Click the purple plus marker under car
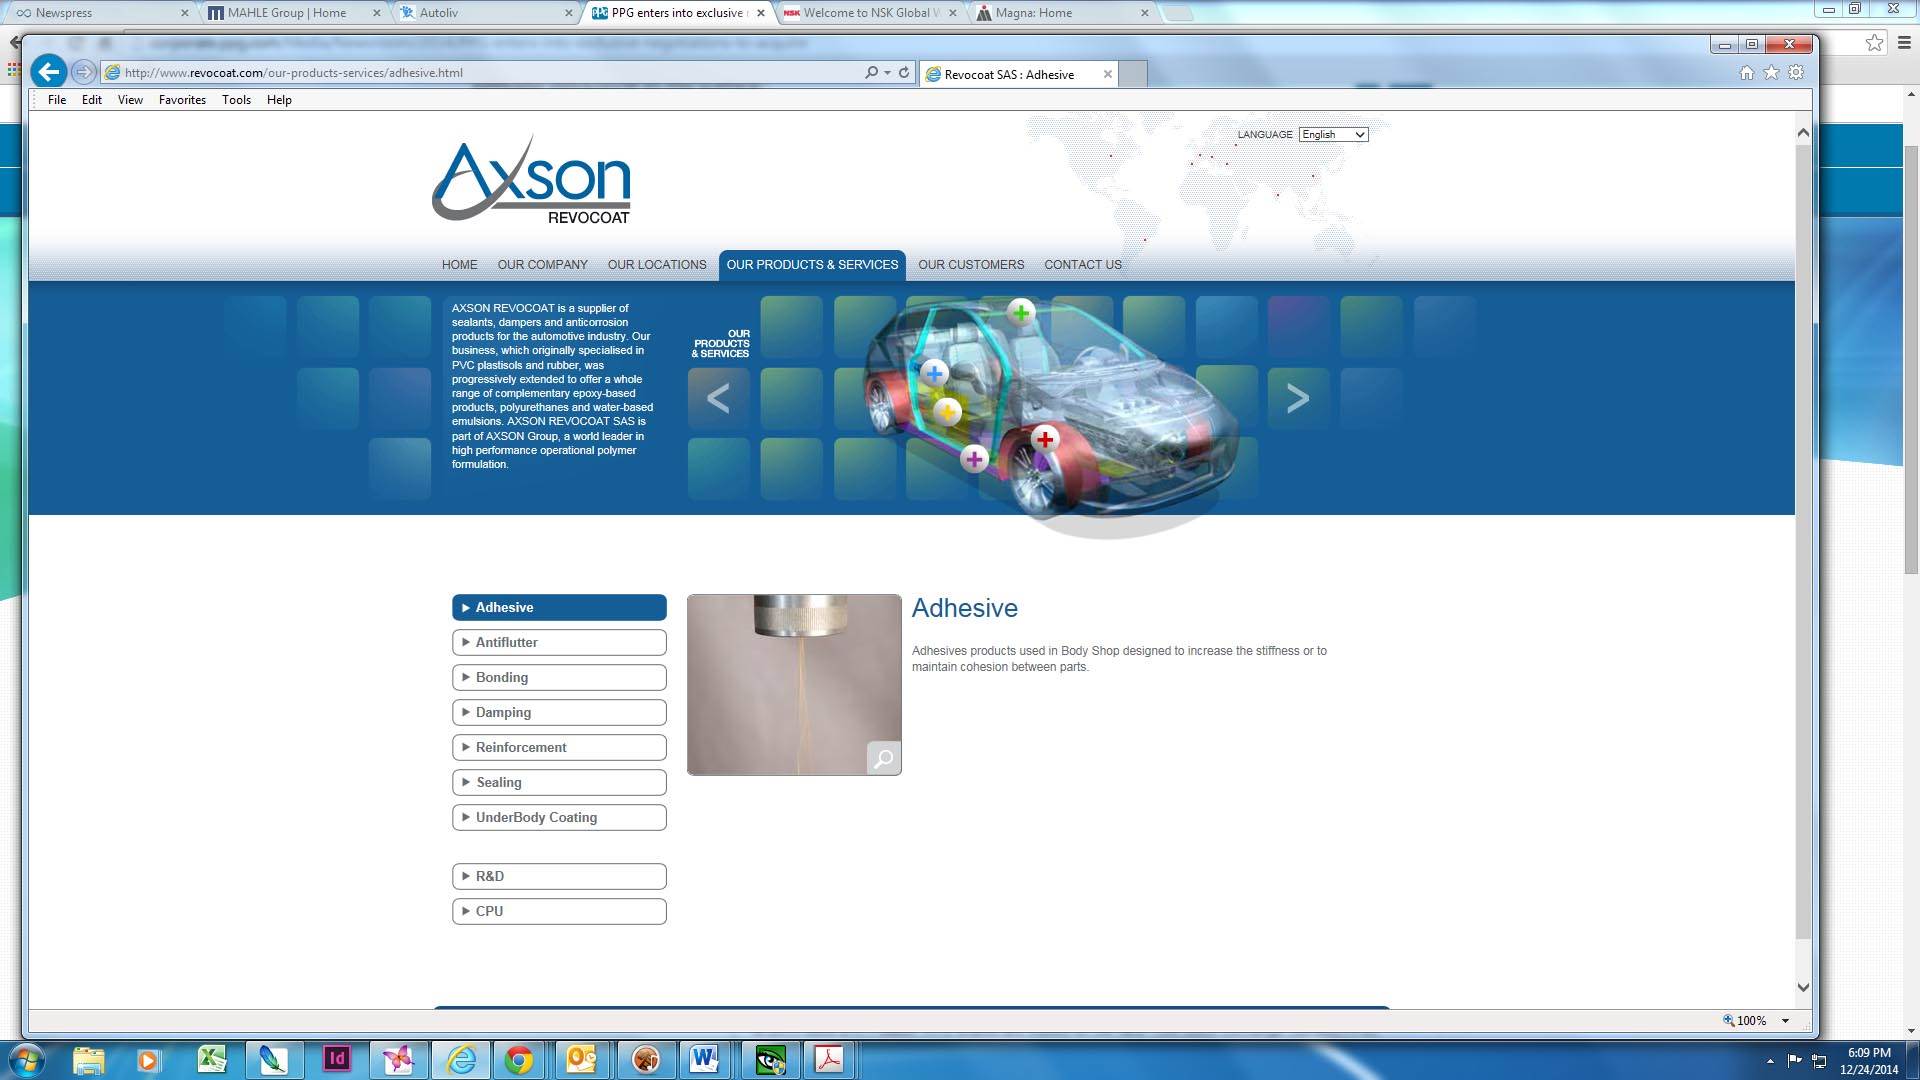The image size is (1920, 1080). pyautogui.click(x=974, y=459)
